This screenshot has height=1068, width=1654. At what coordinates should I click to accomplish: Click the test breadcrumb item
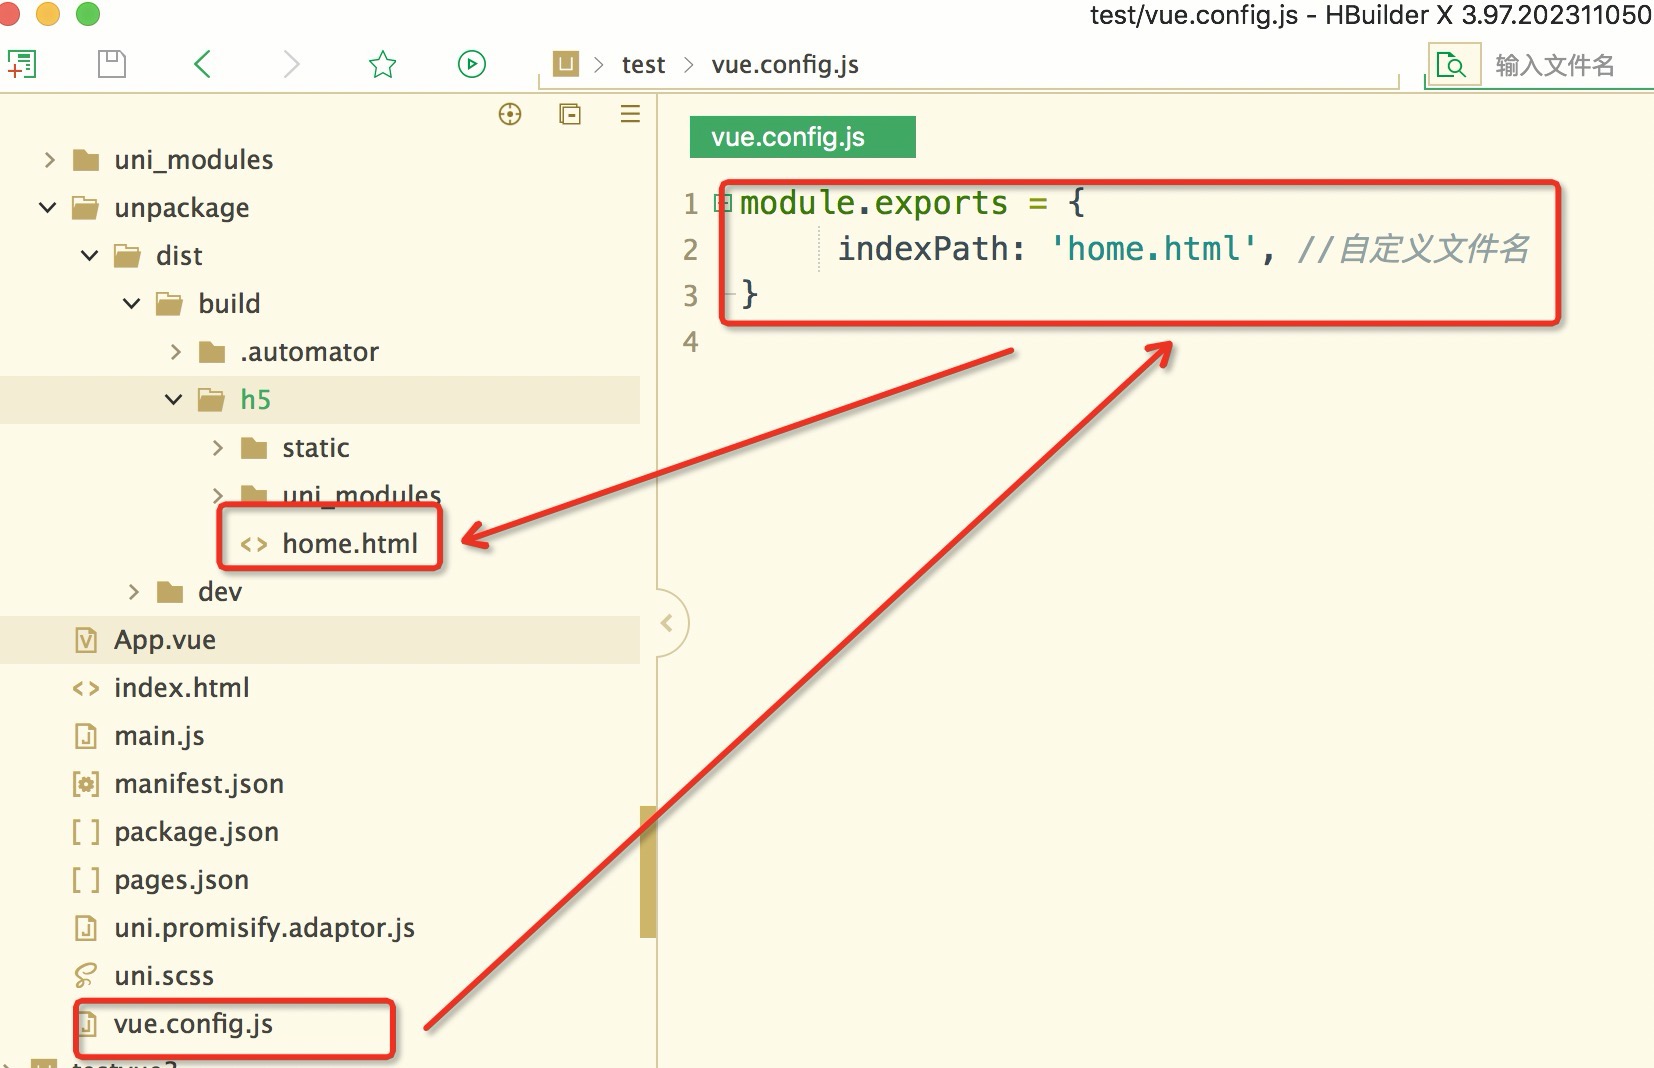click(x=643, y=65)
